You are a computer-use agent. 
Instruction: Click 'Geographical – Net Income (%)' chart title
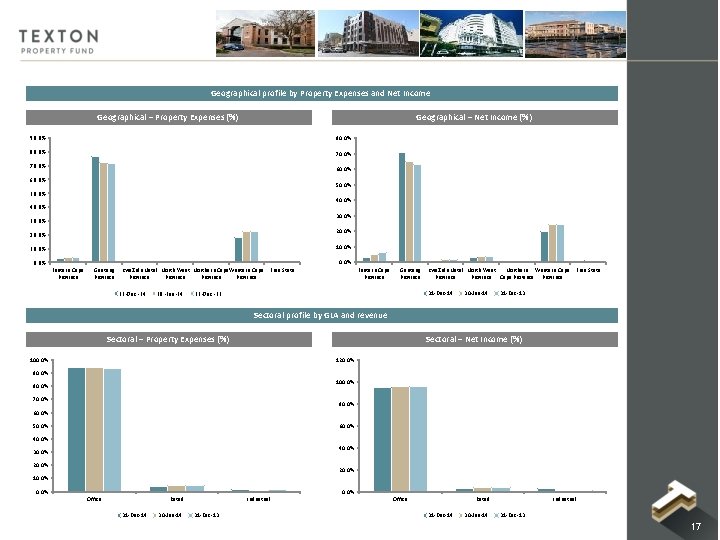point(474,117)
